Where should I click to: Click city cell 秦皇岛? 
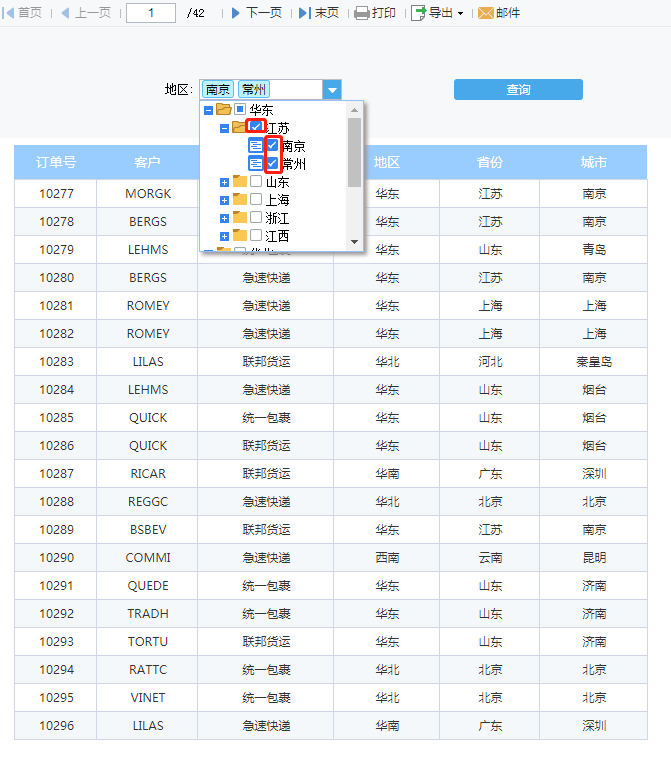[594, 362]
